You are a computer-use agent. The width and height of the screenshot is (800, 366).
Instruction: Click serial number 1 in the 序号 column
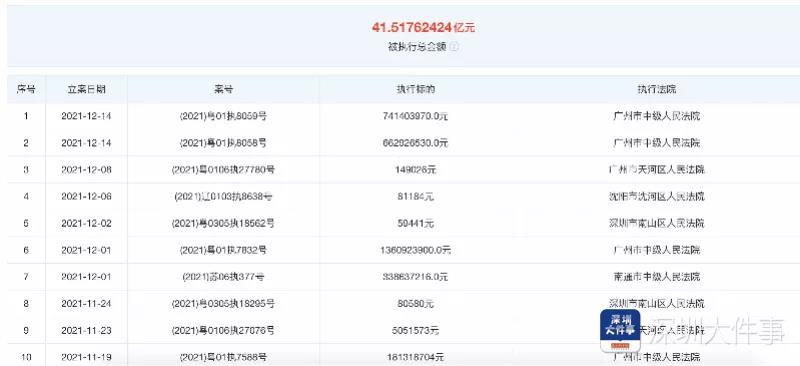click(26, 116)
